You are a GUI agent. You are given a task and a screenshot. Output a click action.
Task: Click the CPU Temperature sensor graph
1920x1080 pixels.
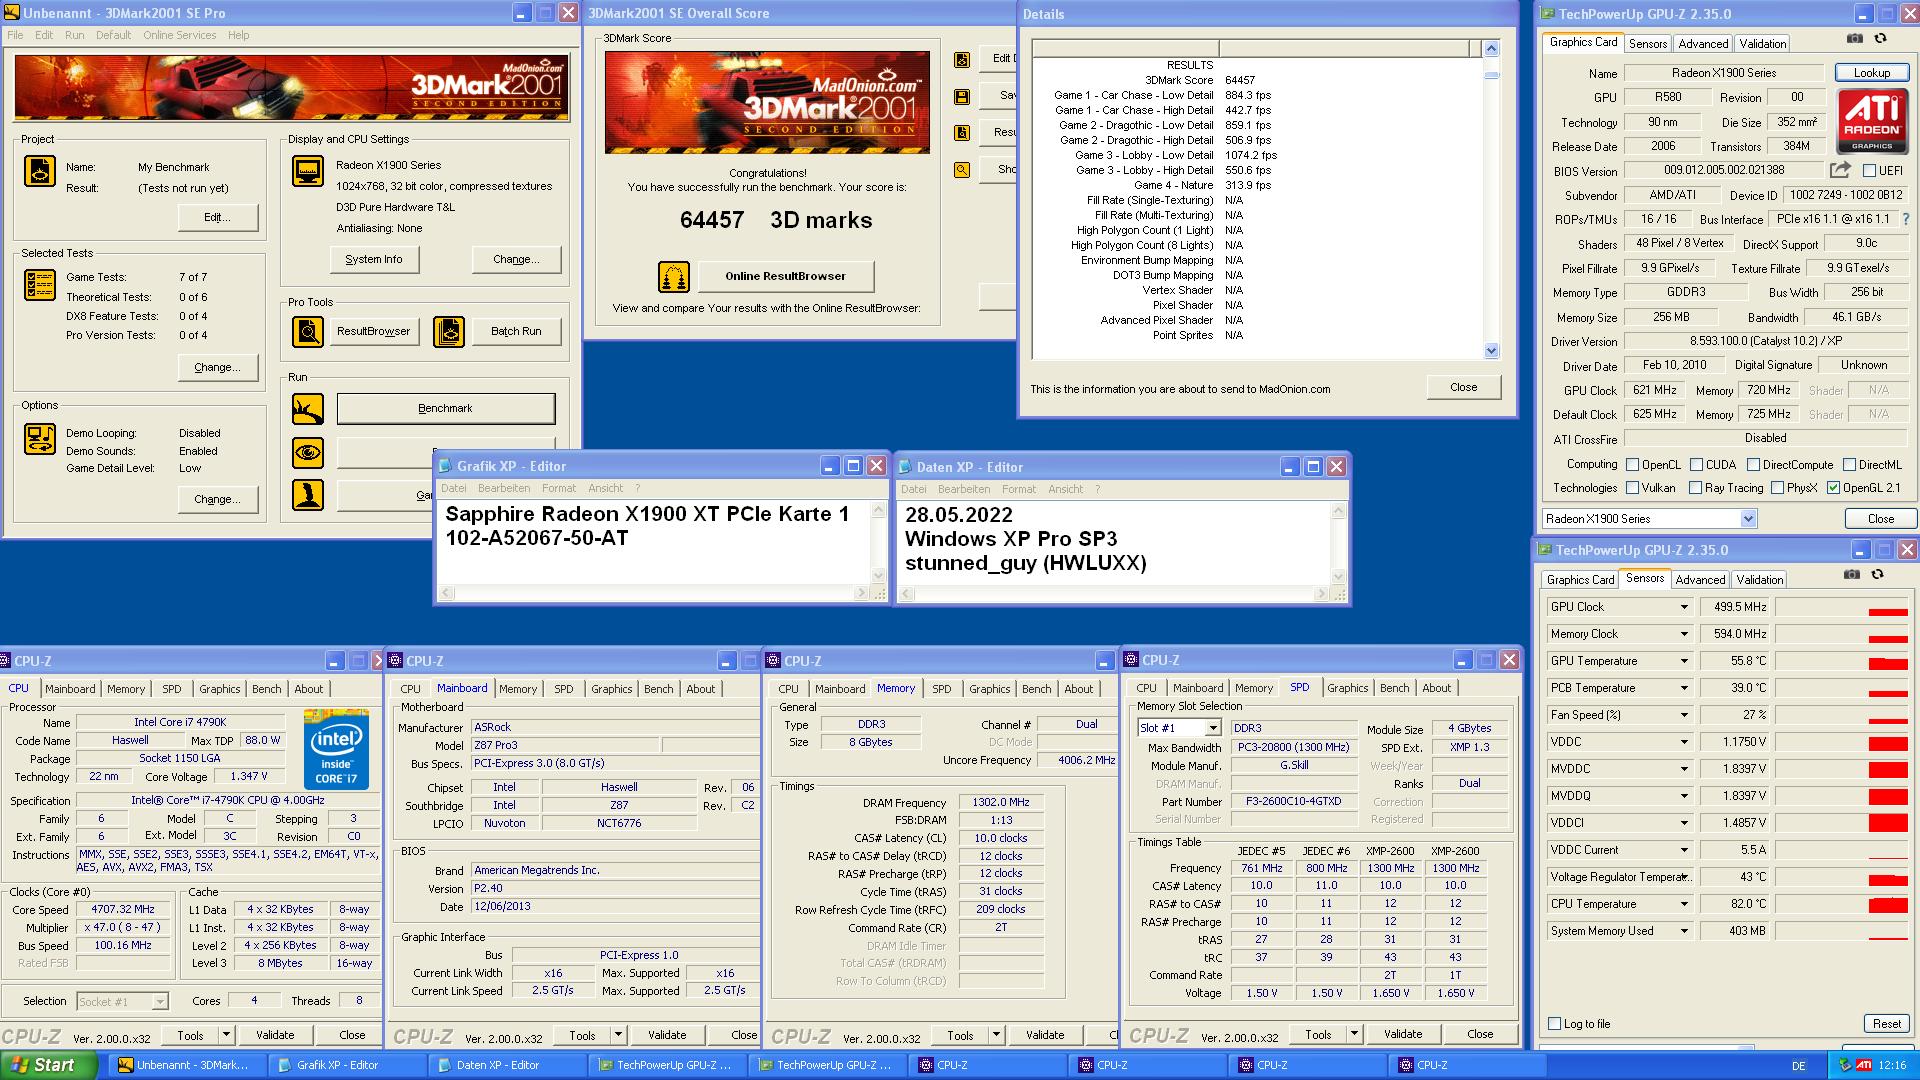pos(1842,904)
